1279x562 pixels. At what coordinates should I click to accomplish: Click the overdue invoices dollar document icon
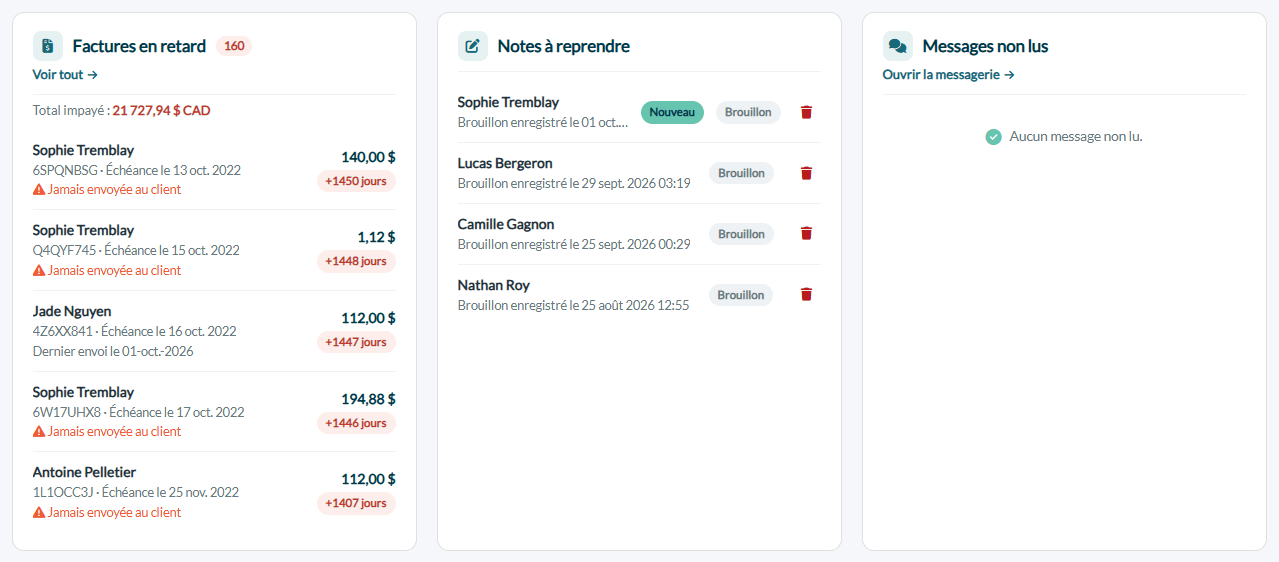click(x=48, y=46)
